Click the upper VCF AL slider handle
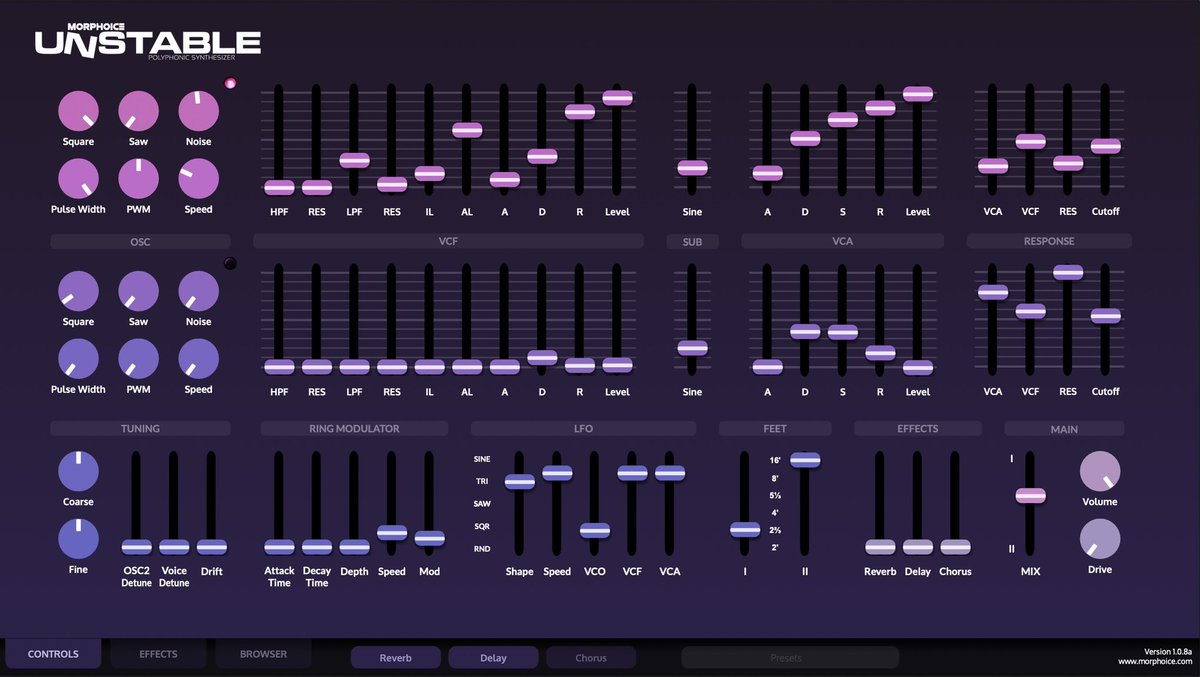Screen dimensions: 1200x677 467,130
